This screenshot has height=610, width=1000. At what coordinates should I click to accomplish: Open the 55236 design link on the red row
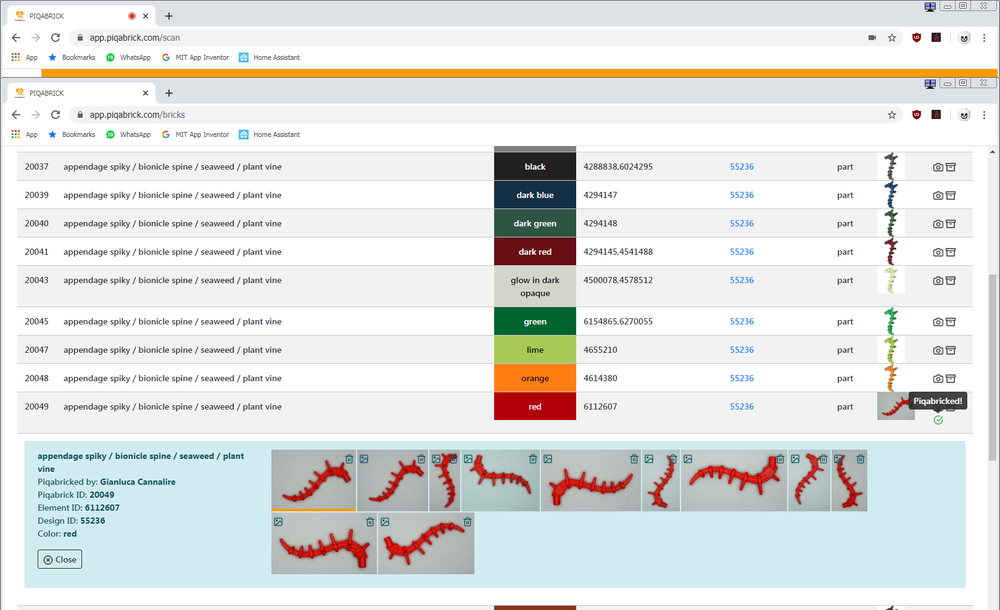742,406
